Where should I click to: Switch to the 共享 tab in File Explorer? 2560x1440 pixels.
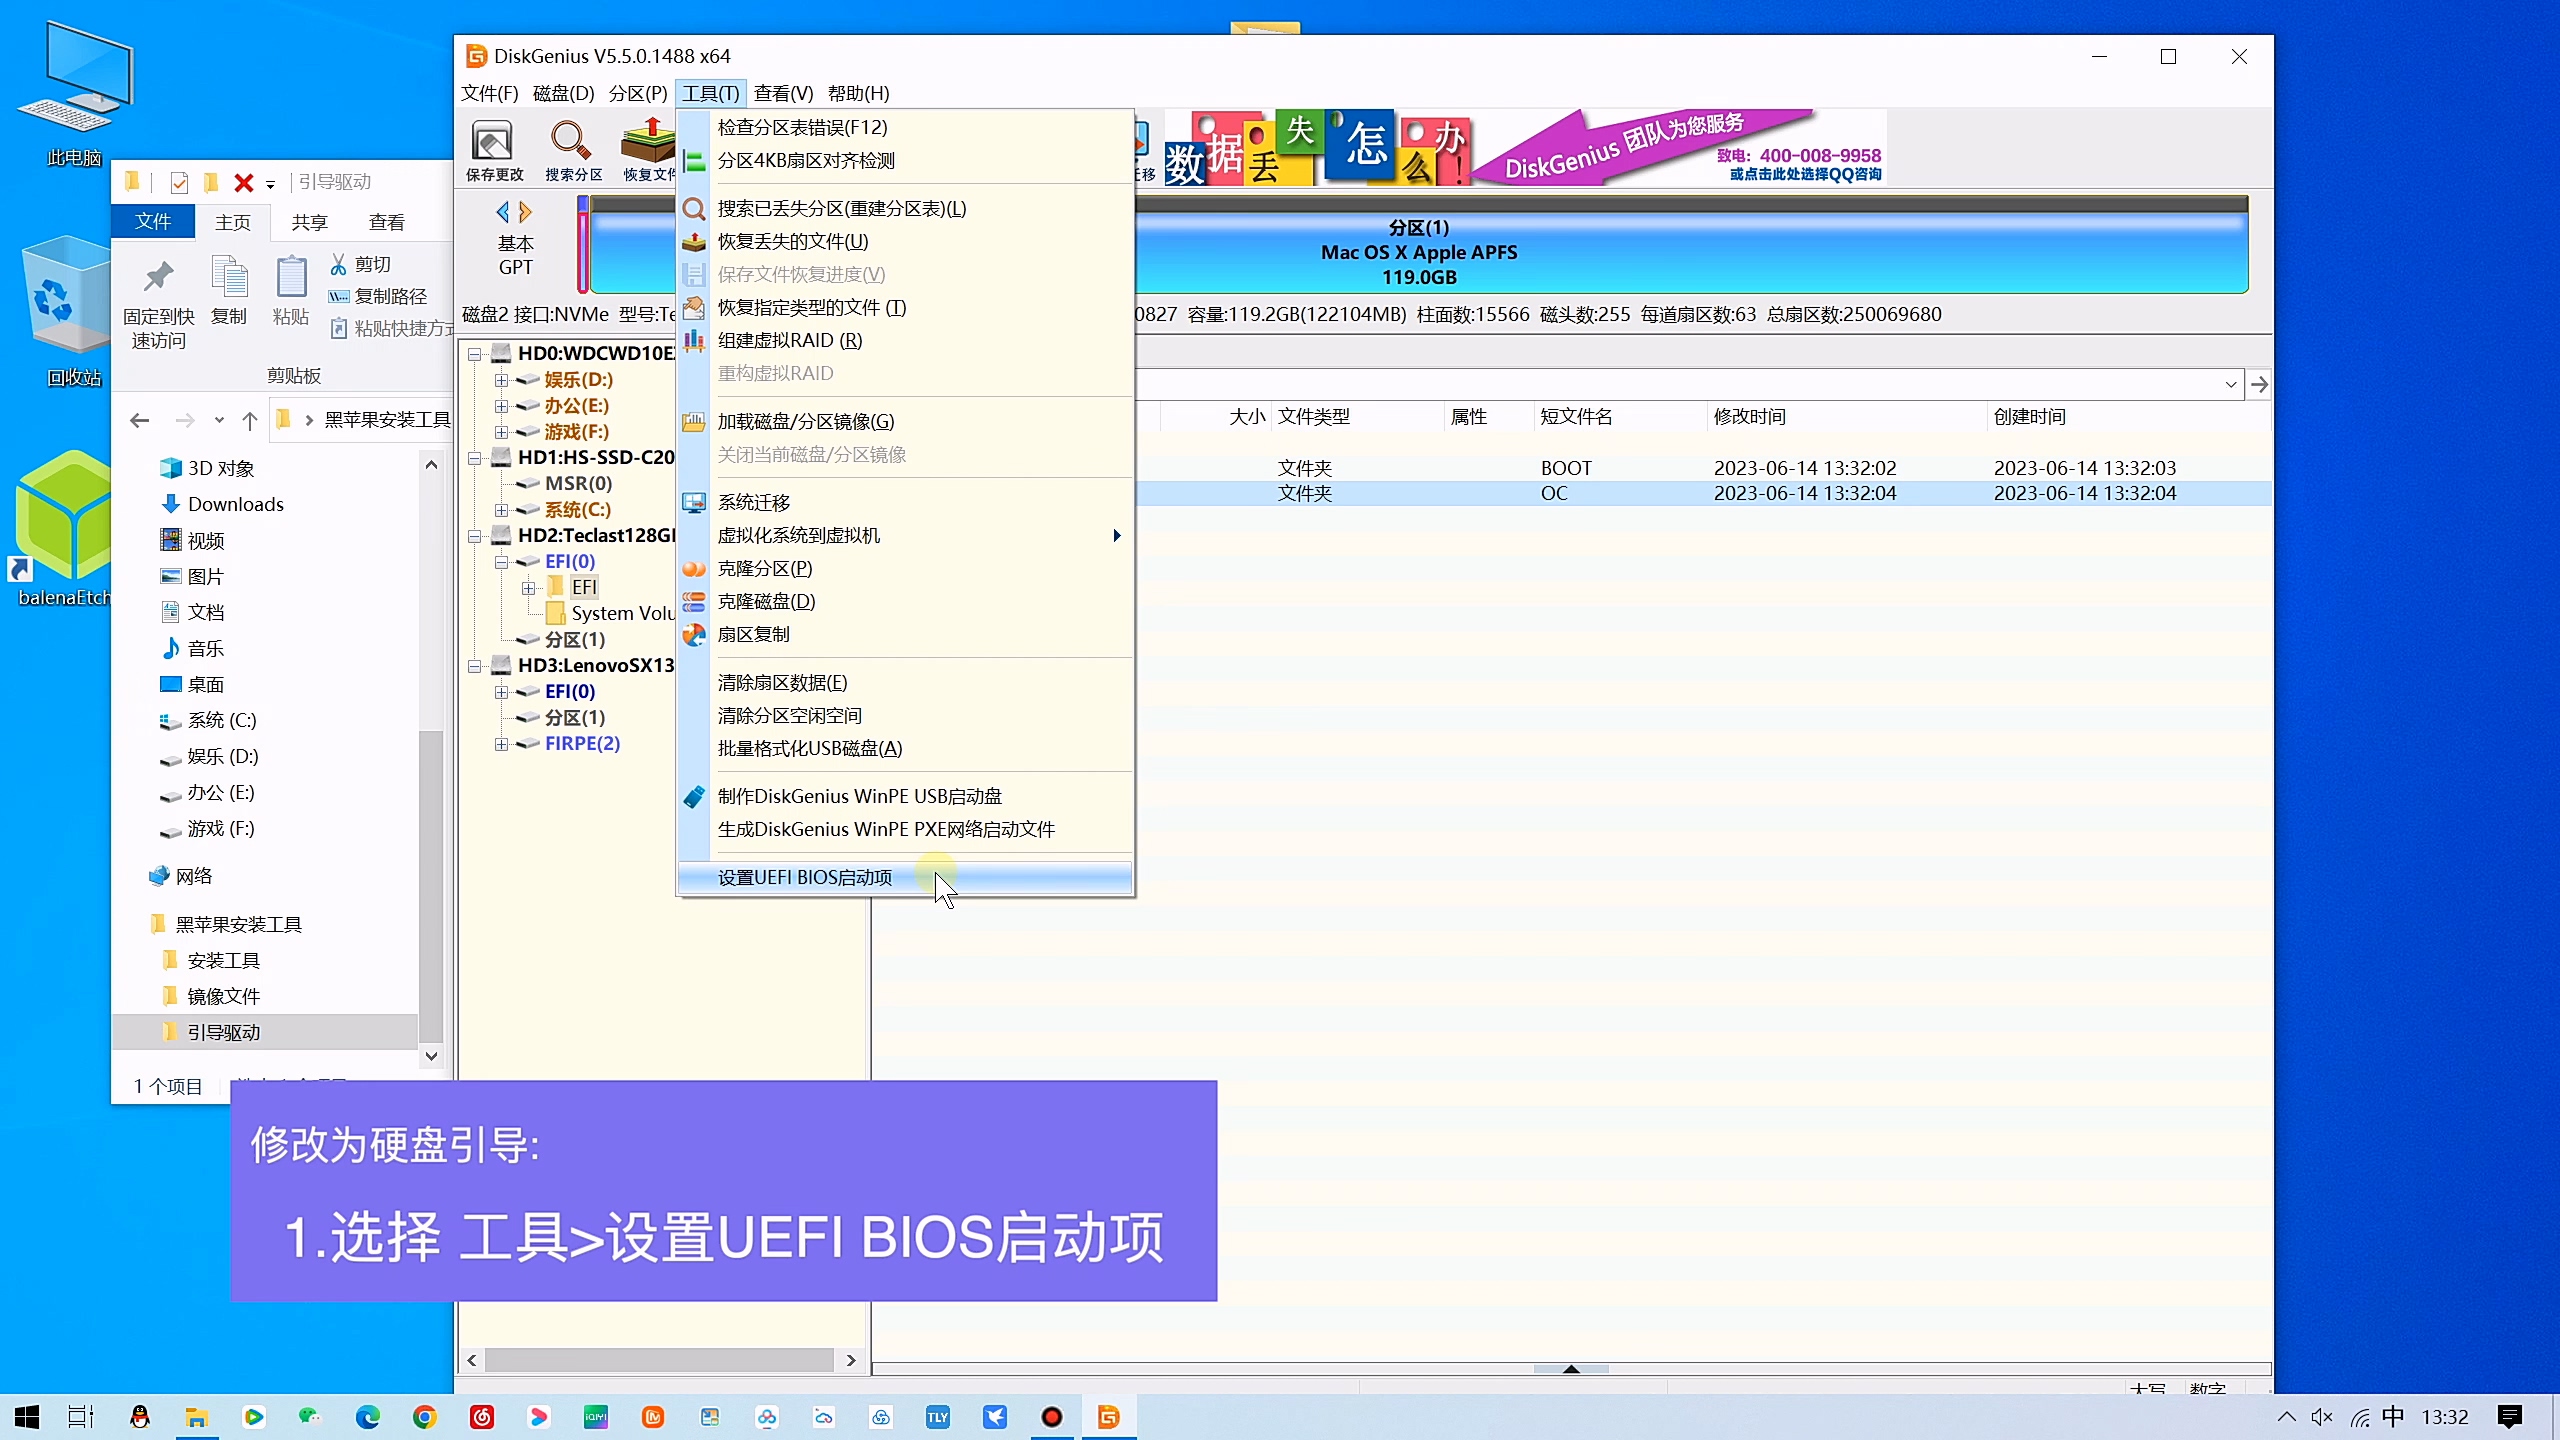(x=309, y=222)
